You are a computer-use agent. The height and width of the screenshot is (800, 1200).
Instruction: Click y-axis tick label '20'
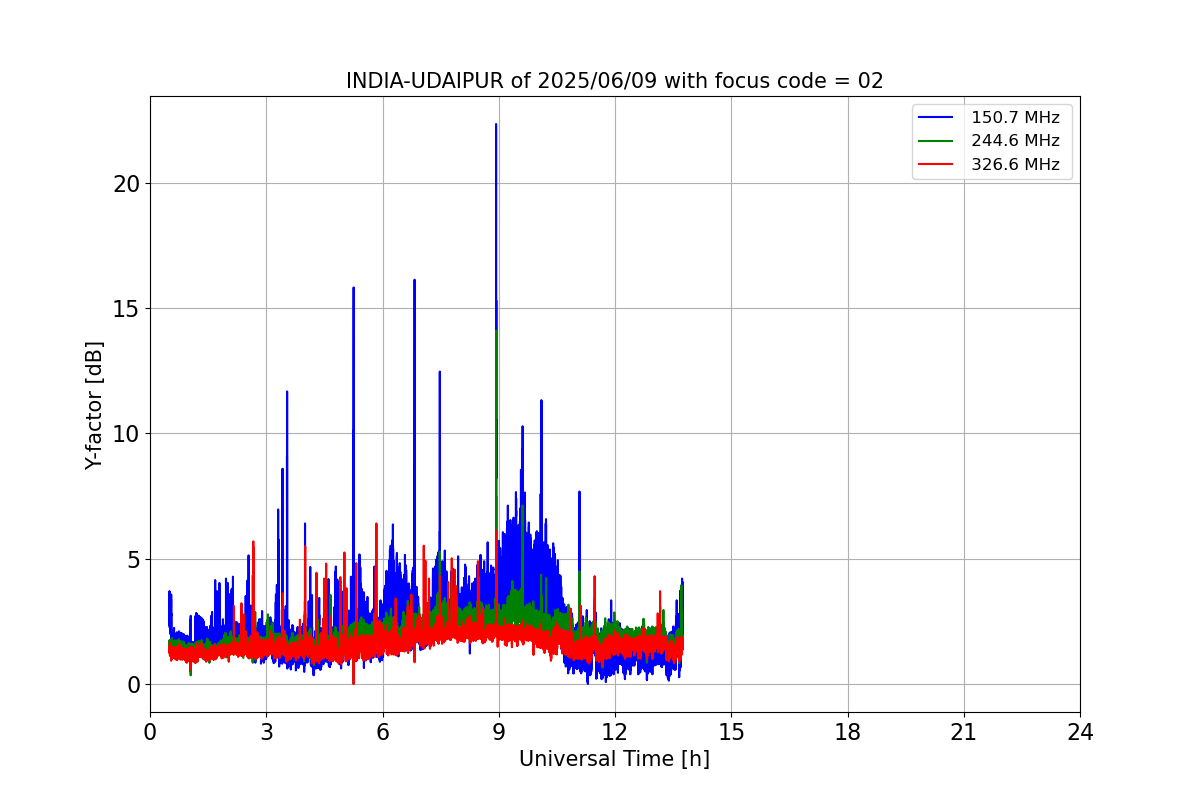[127, 184]
